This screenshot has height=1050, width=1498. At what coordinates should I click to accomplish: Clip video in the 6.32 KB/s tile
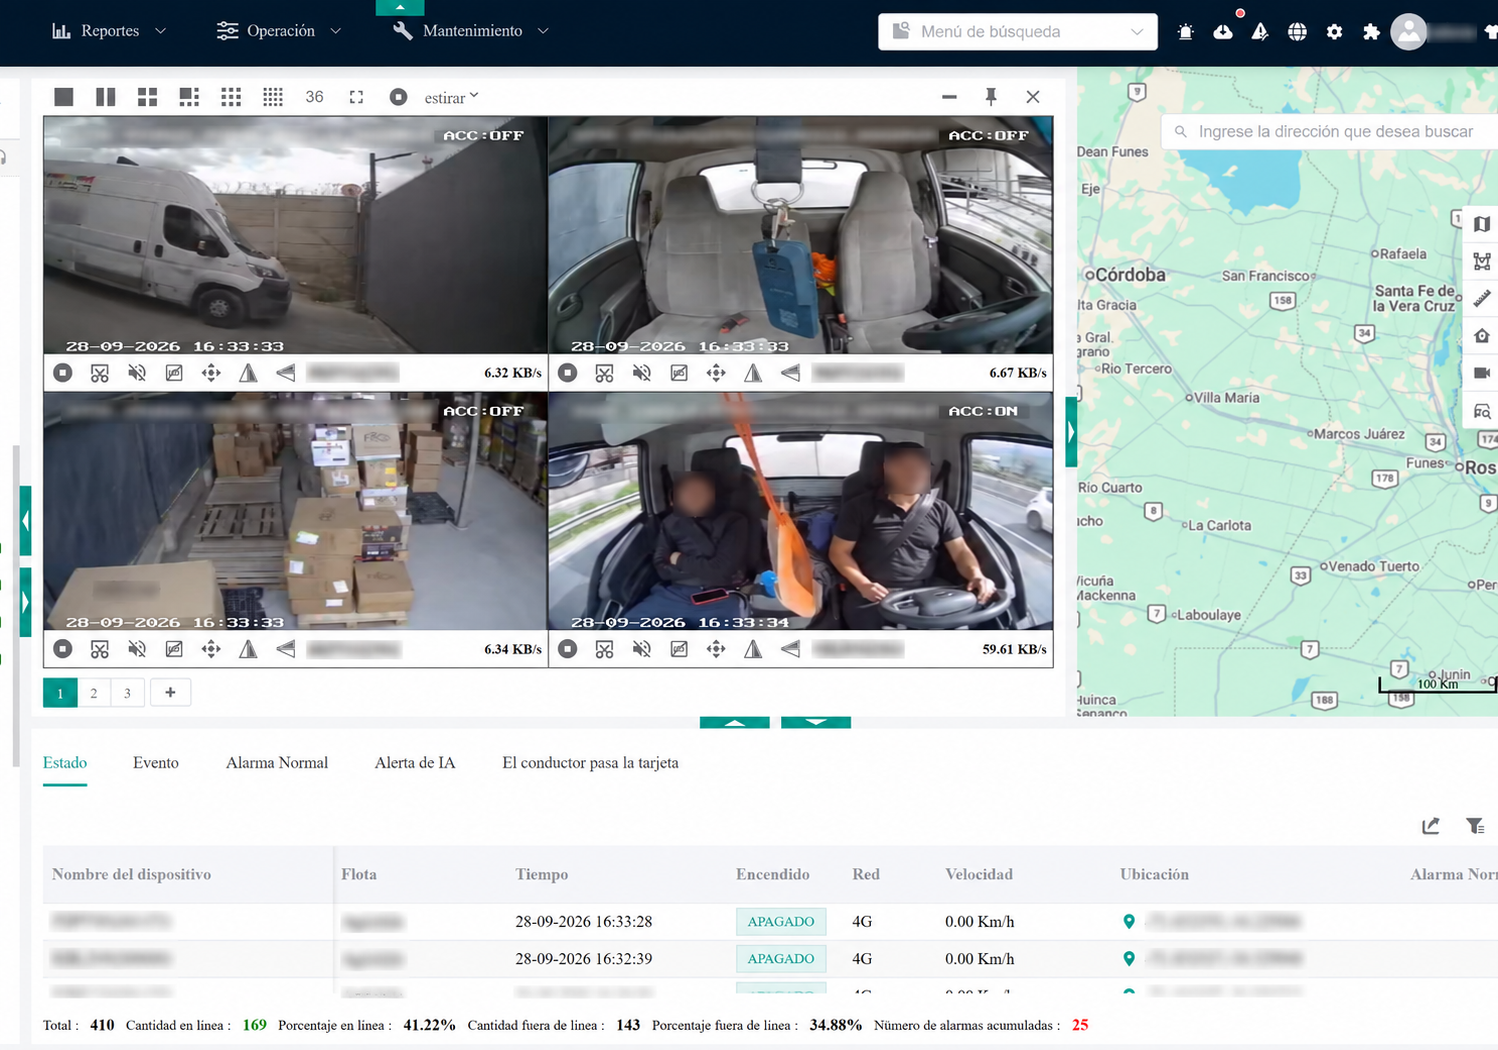point(100,373)
